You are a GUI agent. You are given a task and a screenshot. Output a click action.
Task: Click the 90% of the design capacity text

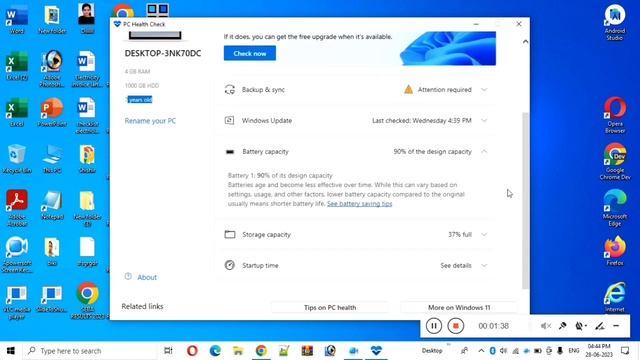coord(432,151)
